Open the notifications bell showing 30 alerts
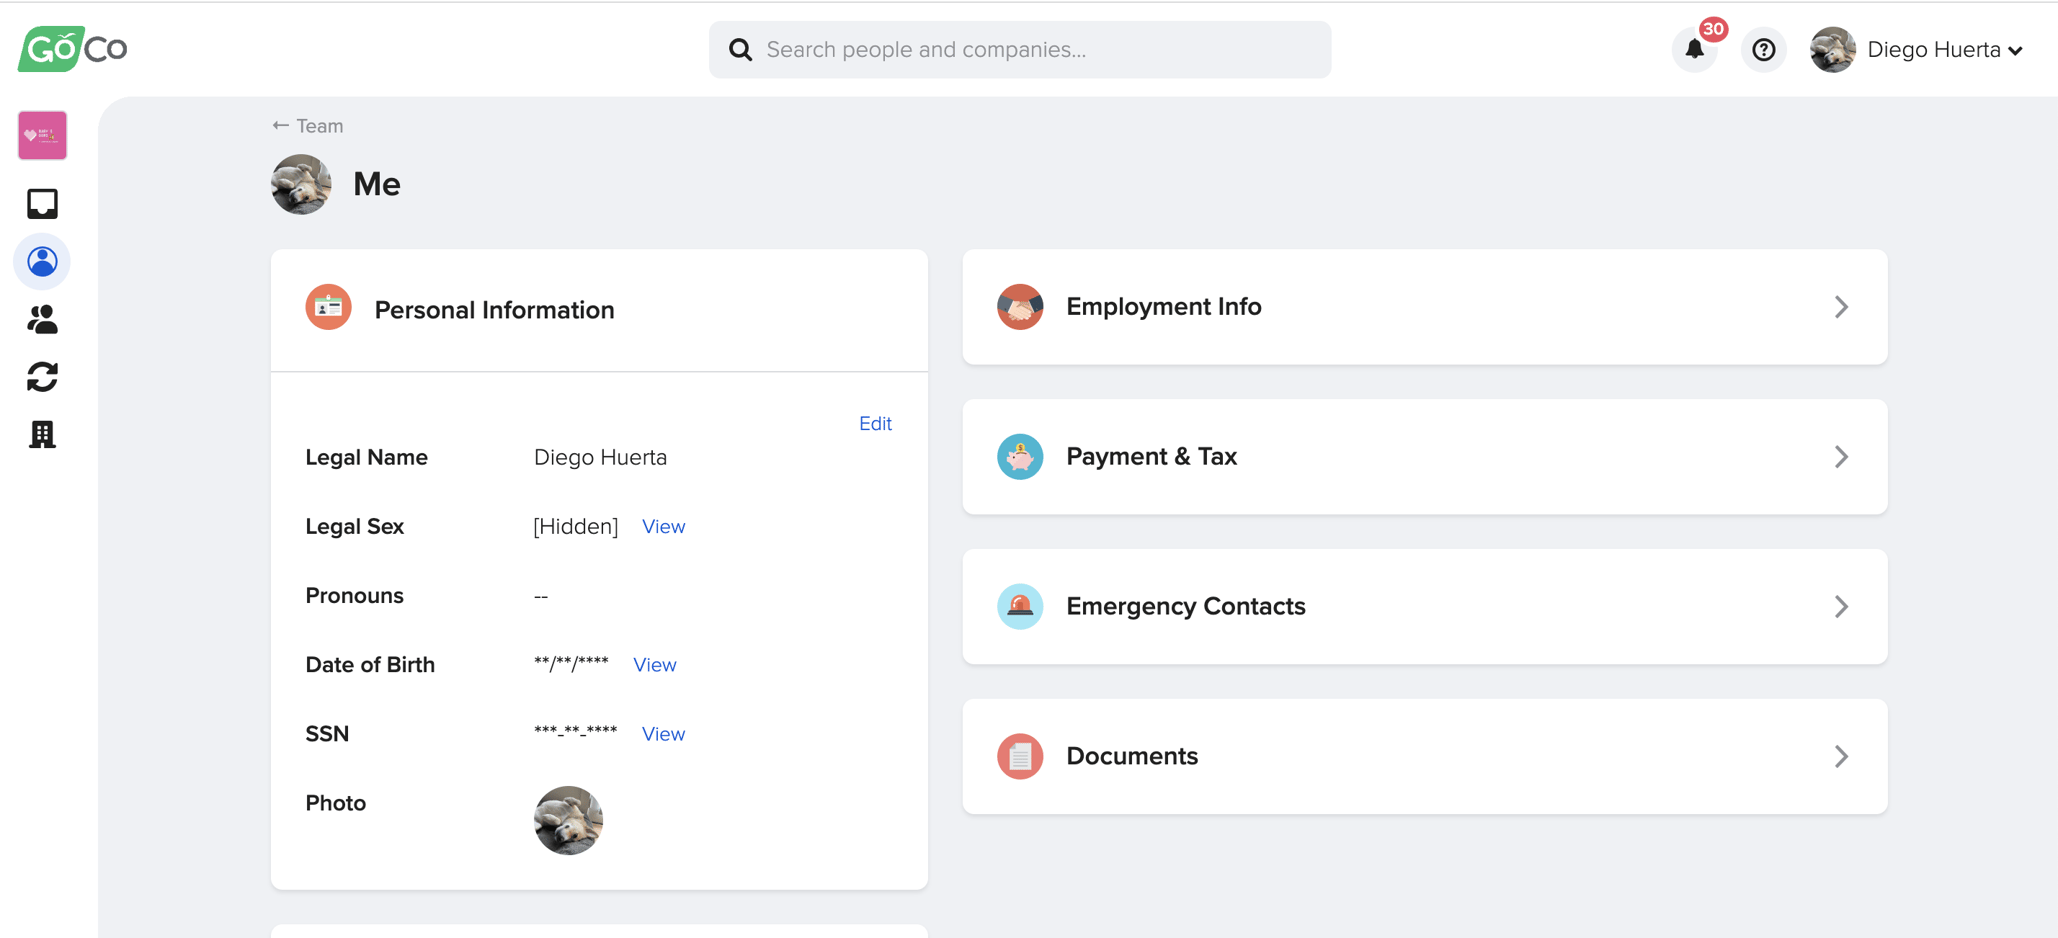 point(1694,49)
